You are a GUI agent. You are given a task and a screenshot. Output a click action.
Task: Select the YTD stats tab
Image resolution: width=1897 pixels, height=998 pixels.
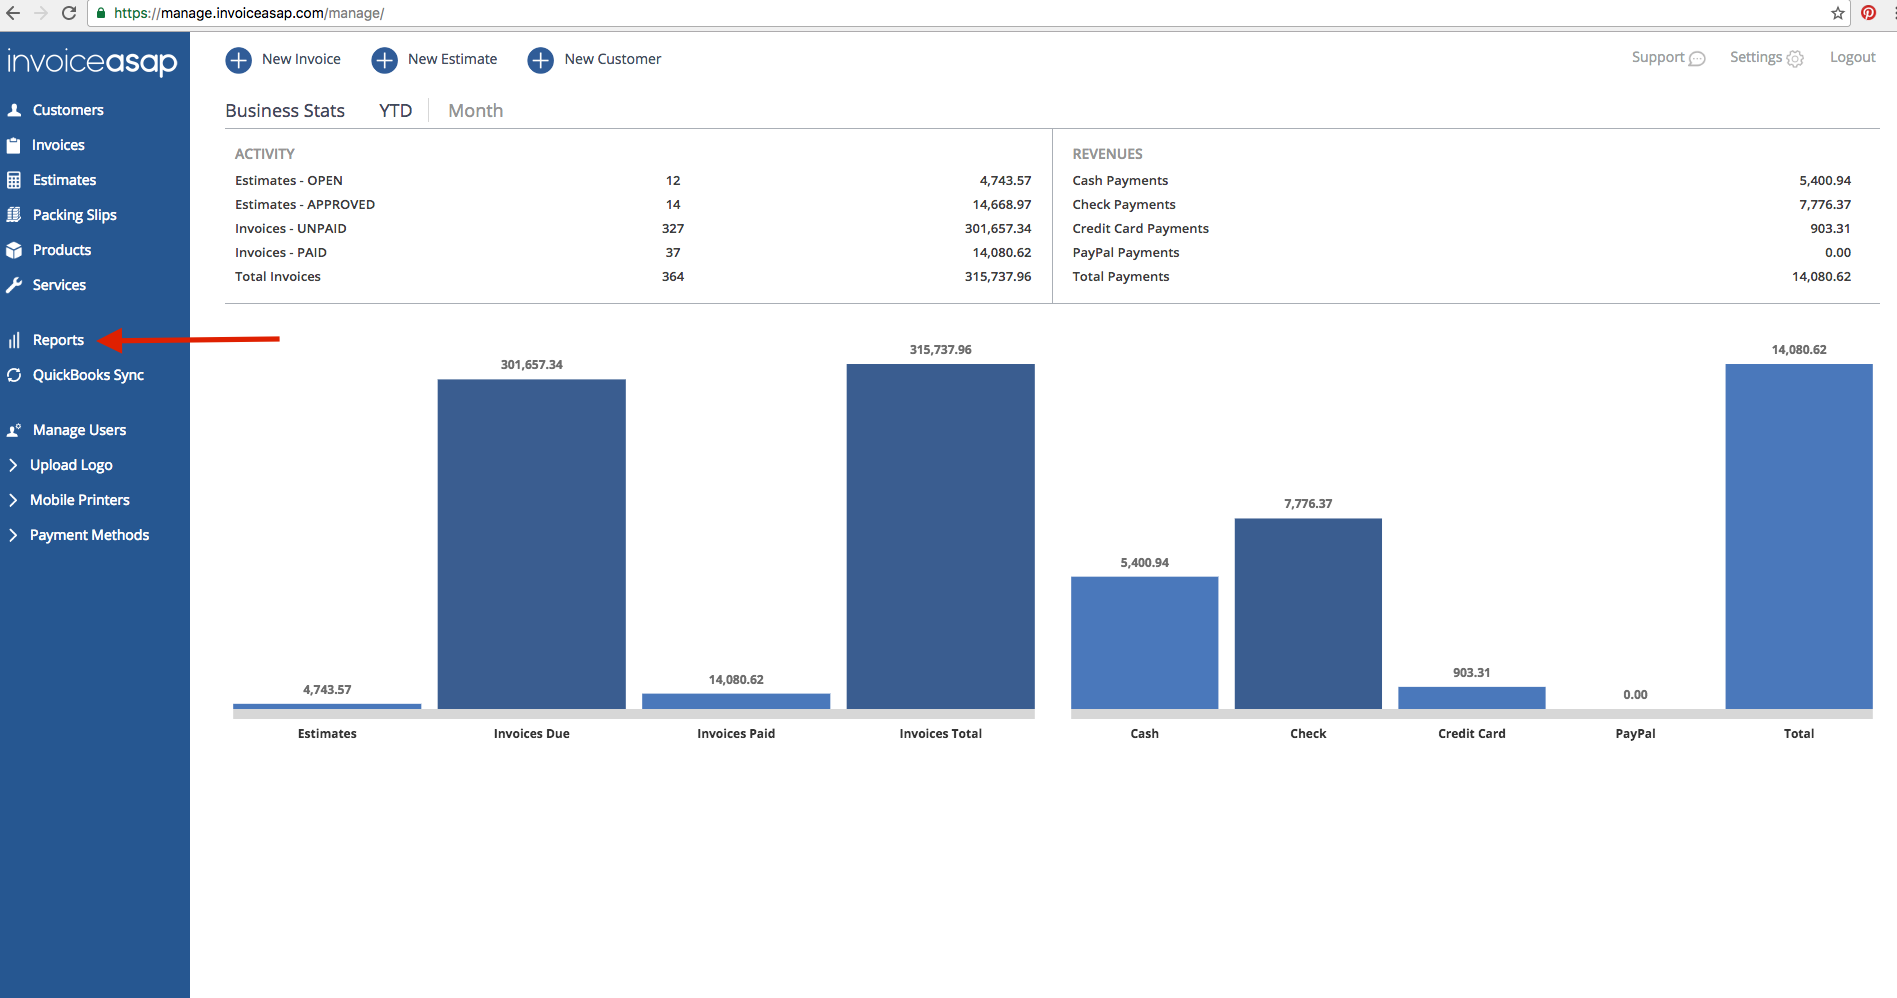tap(395, 111)
